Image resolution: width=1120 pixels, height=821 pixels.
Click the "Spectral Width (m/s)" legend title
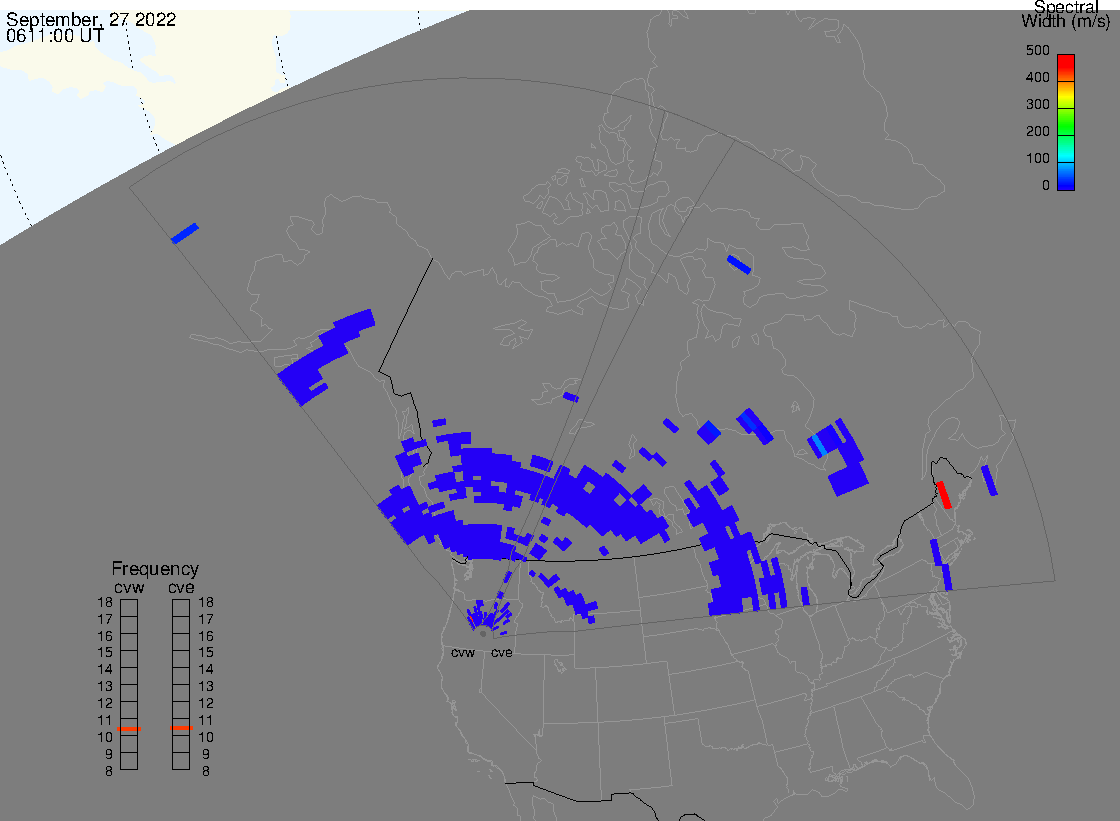tap(1066, 14)
